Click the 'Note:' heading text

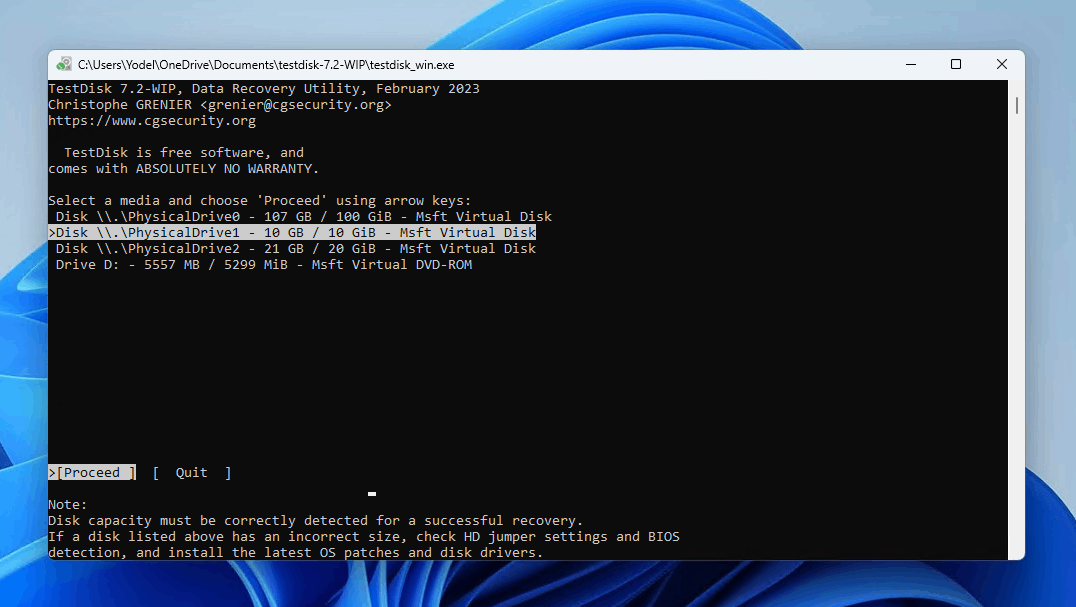68,505
